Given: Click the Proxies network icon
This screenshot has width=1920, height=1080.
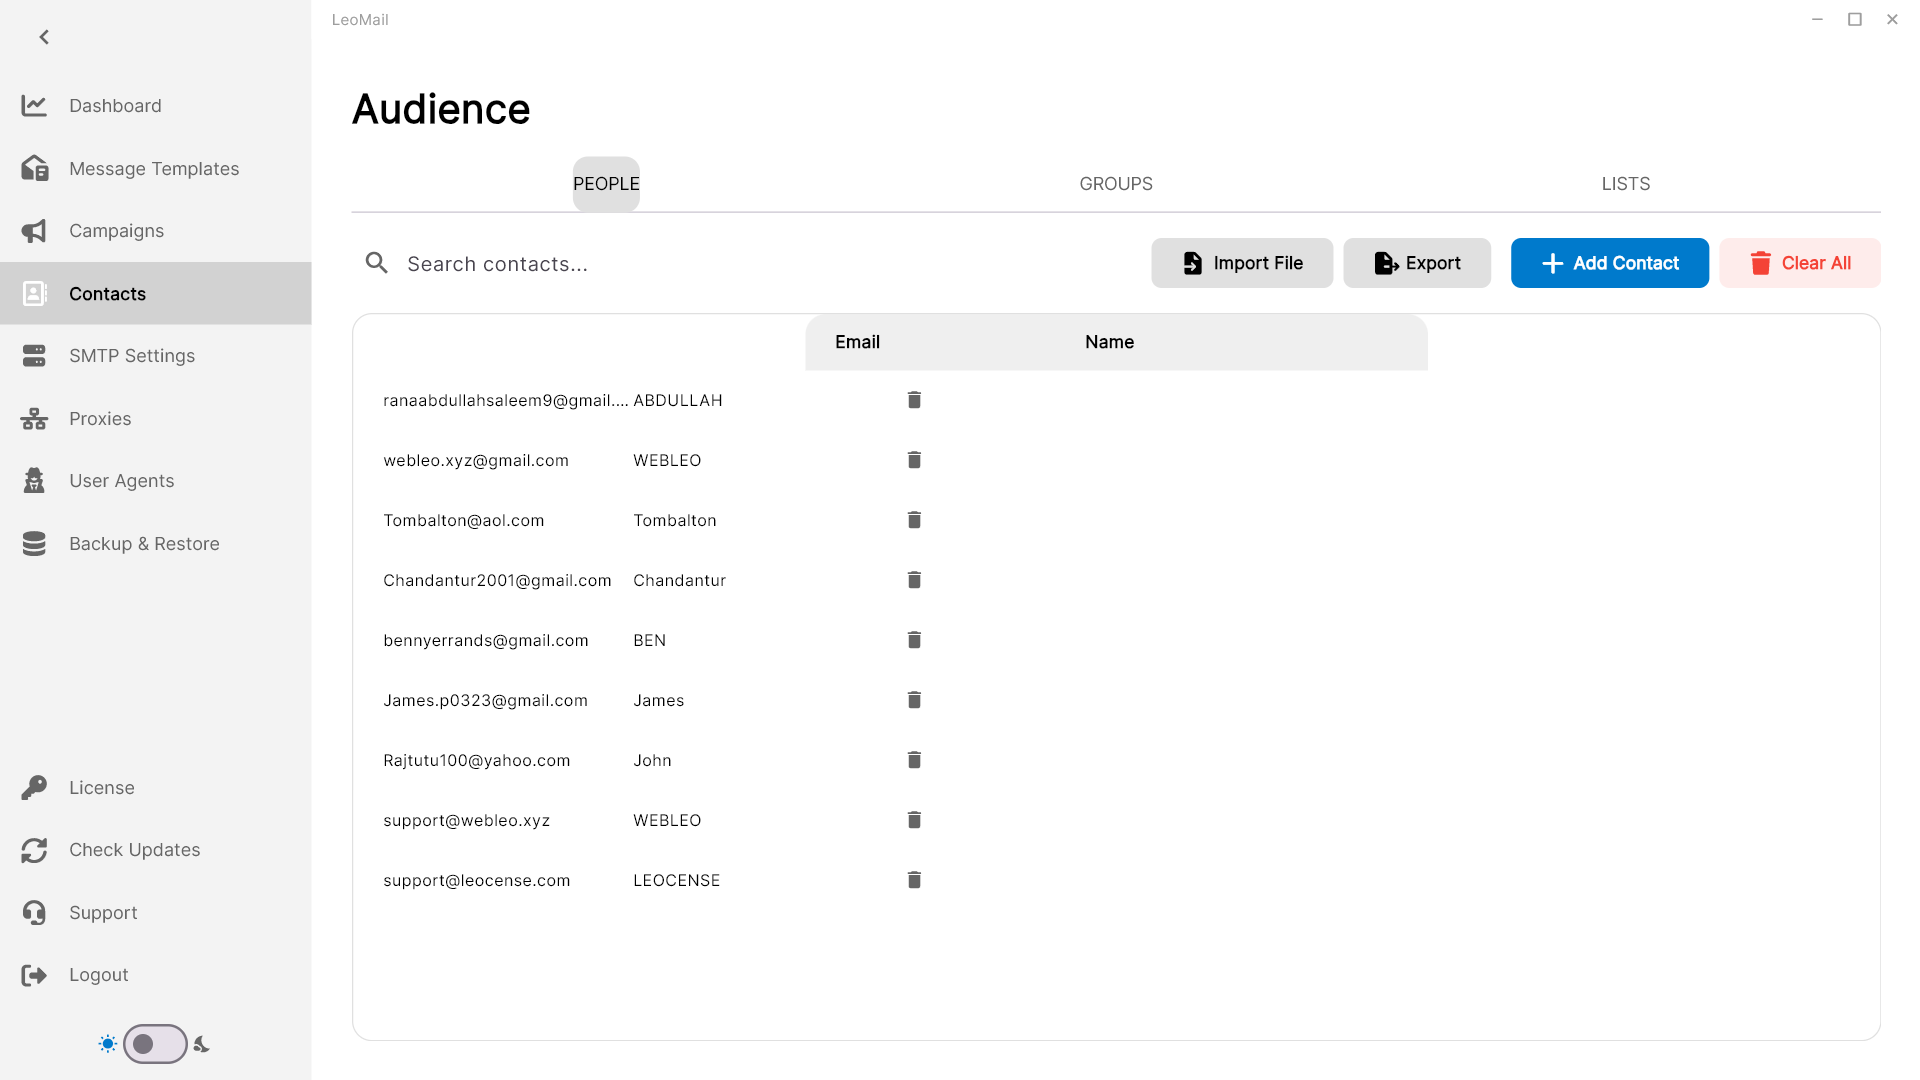Looking at the screenshot, I should (34, 418).
